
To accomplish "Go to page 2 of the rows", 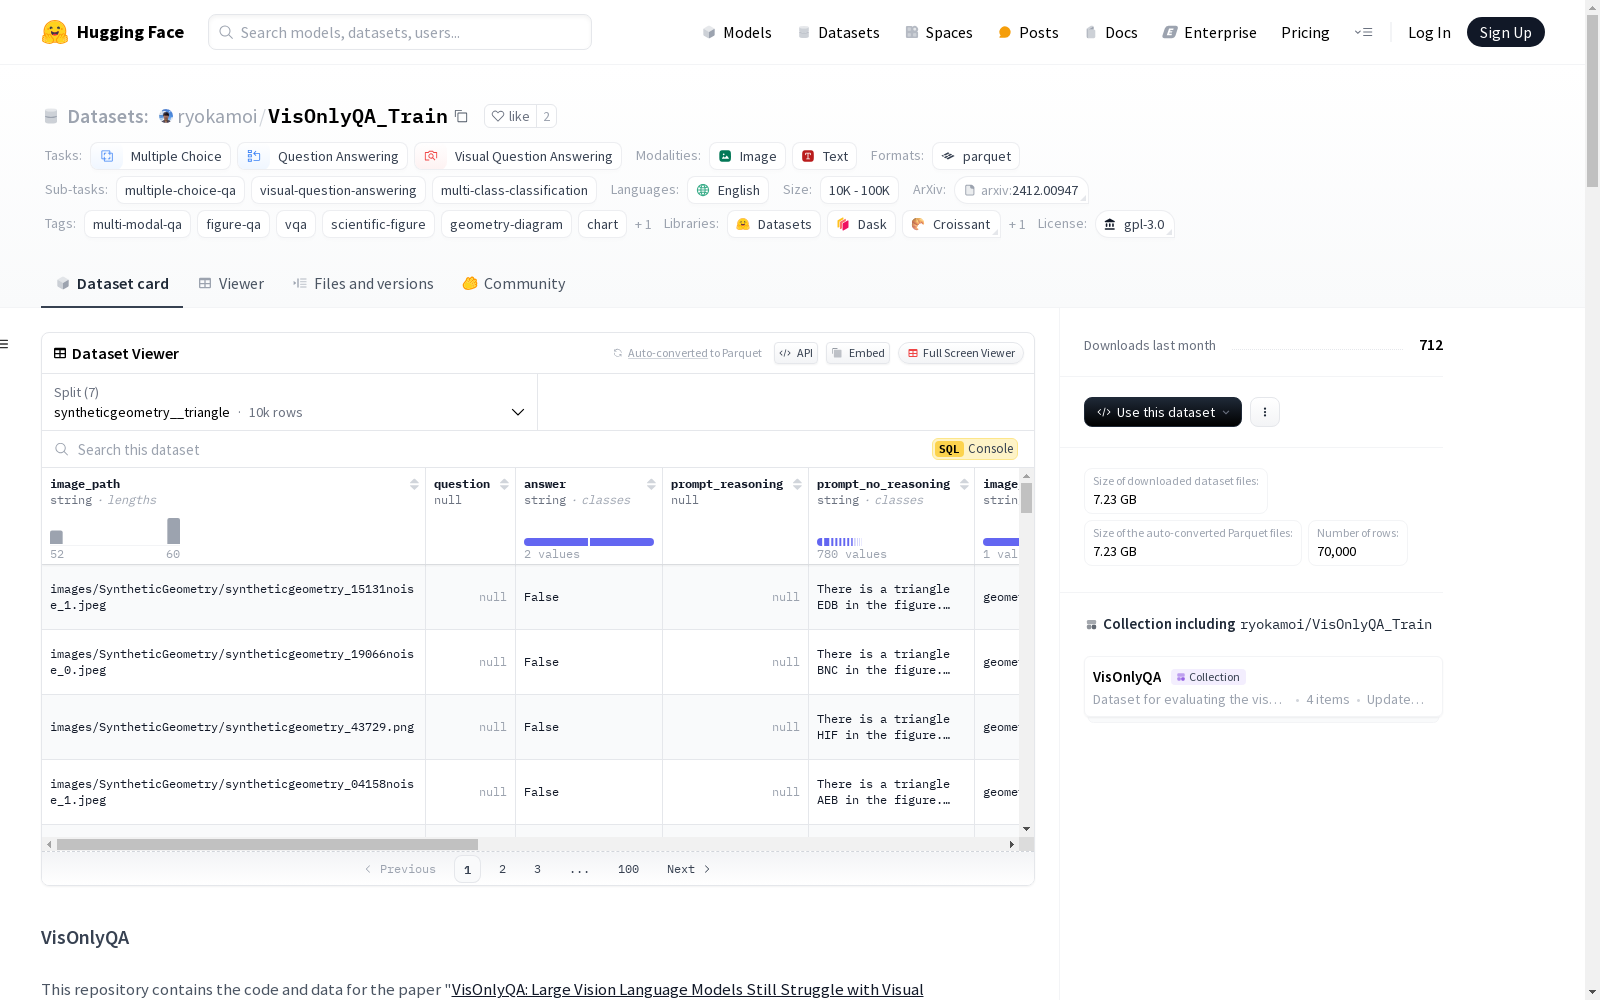I will pyautogui.click(x=502, y=869).
